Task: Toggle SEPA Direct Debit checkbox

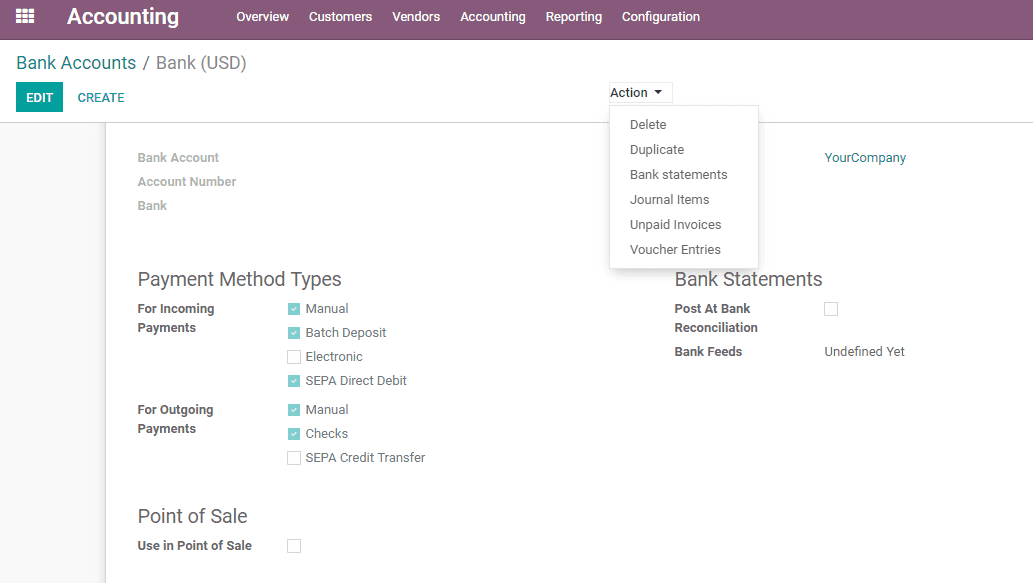Action: coord(294,381)
